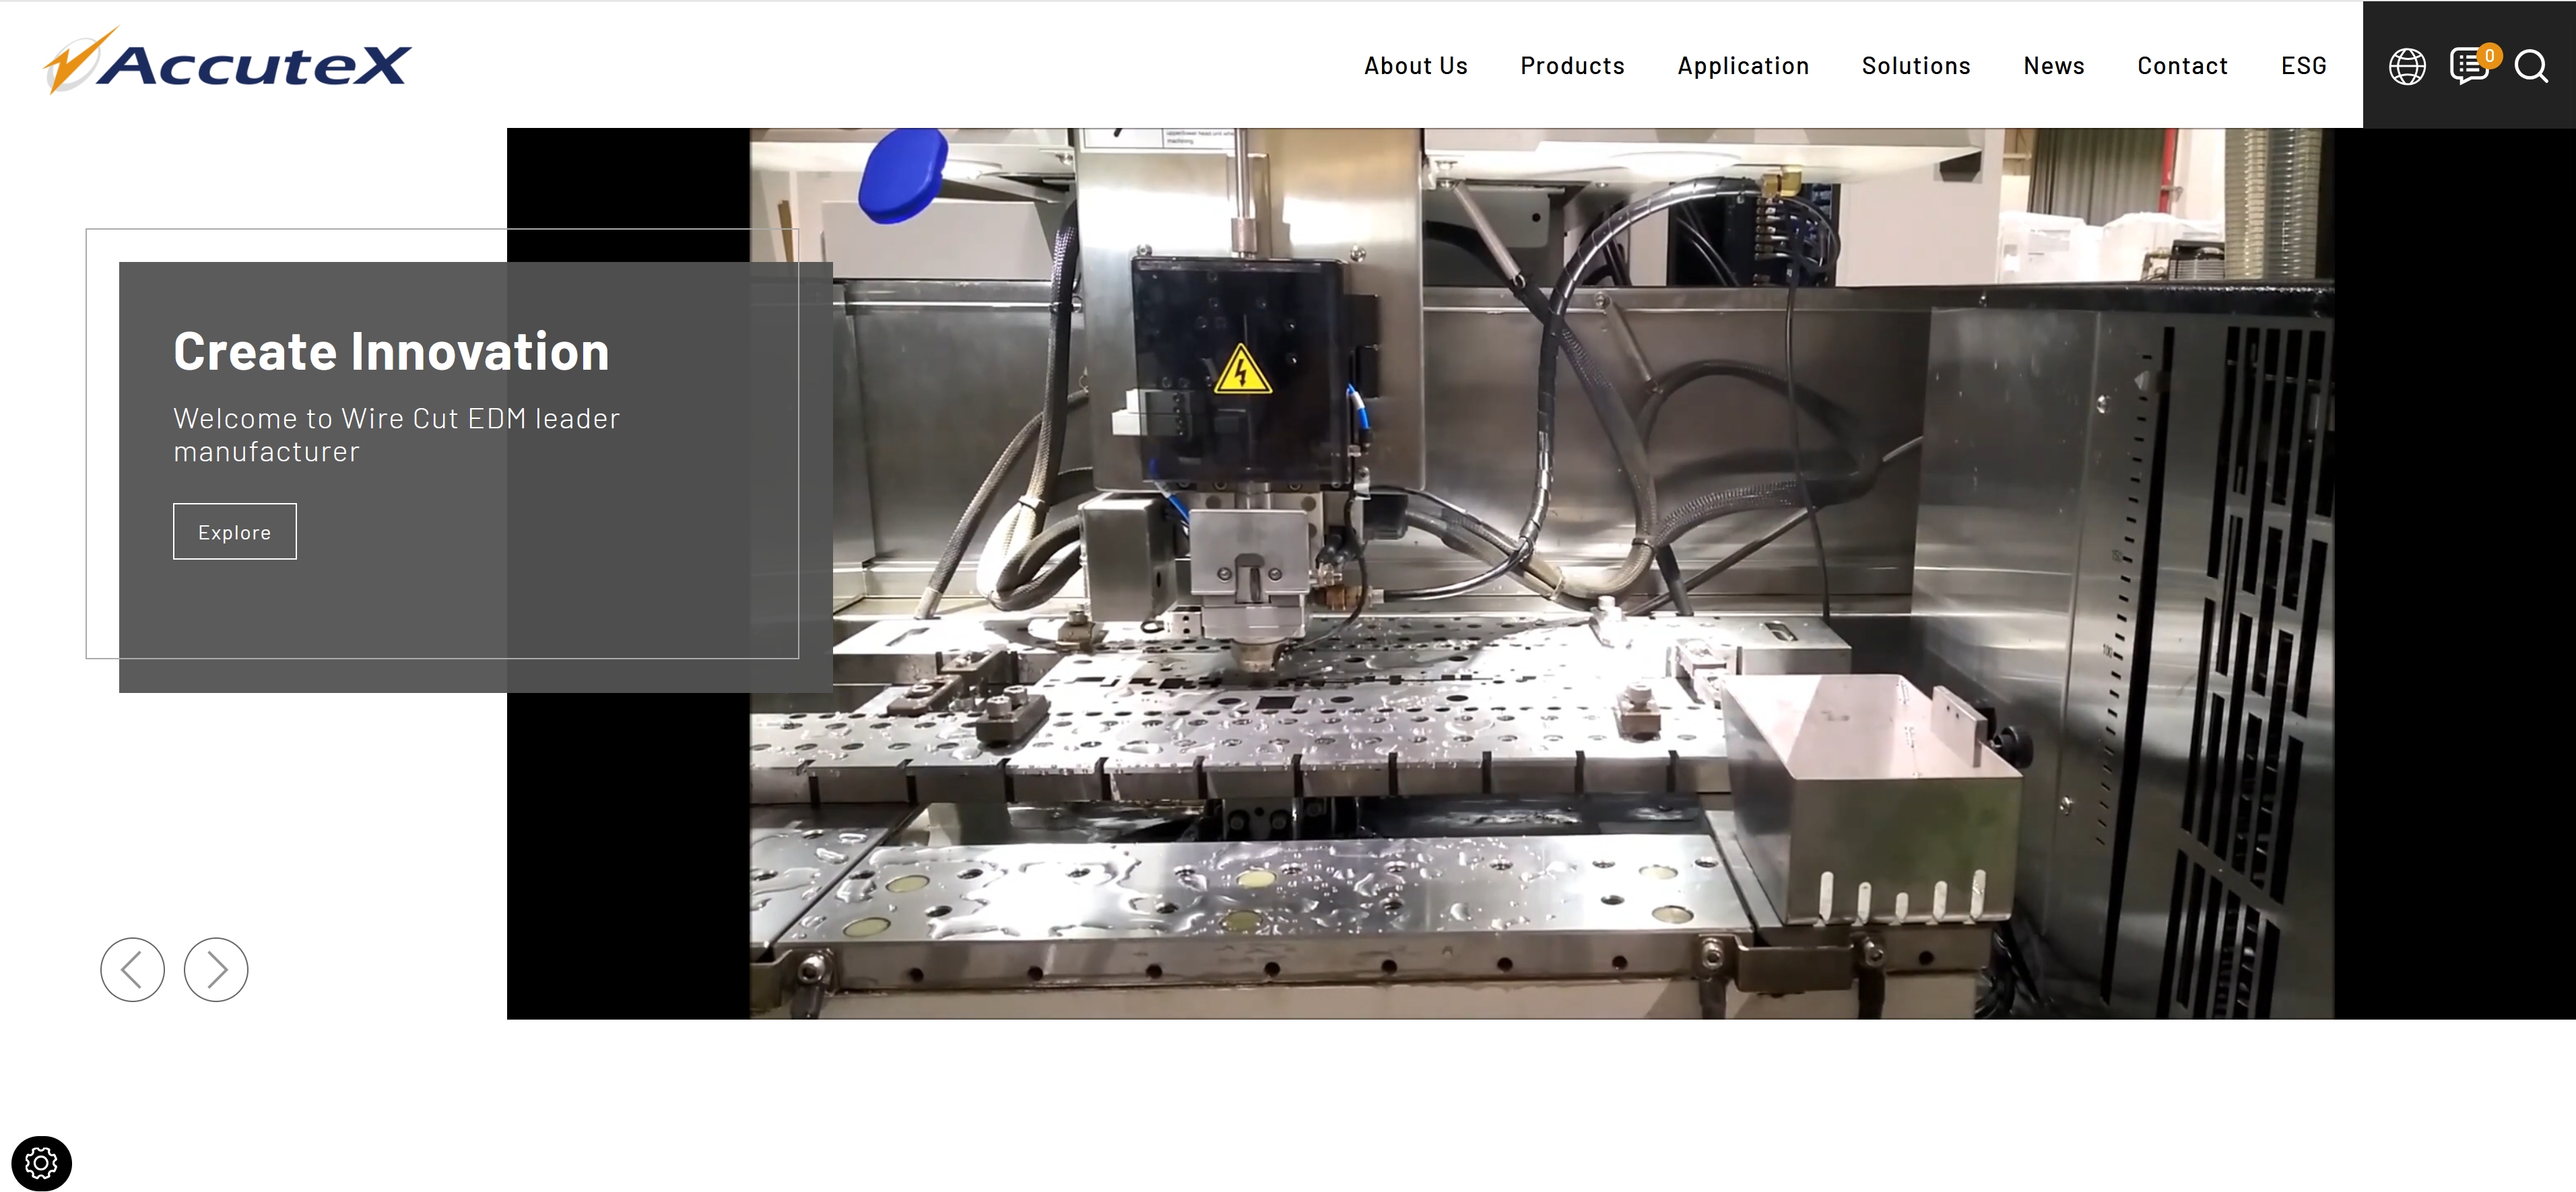Click the machine video banner

coord(1541,573)
